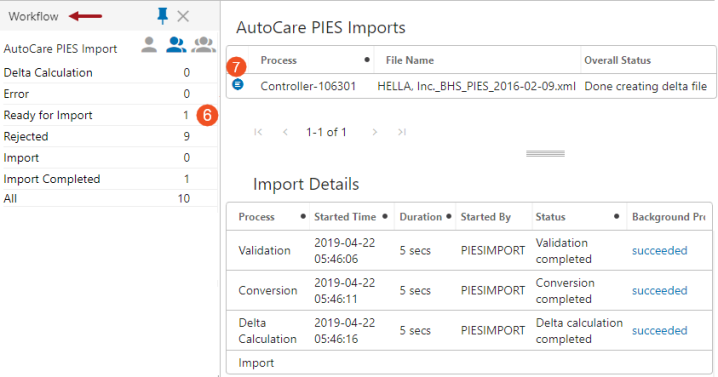Pin the Workflow panel

click(x=162, y=16)
